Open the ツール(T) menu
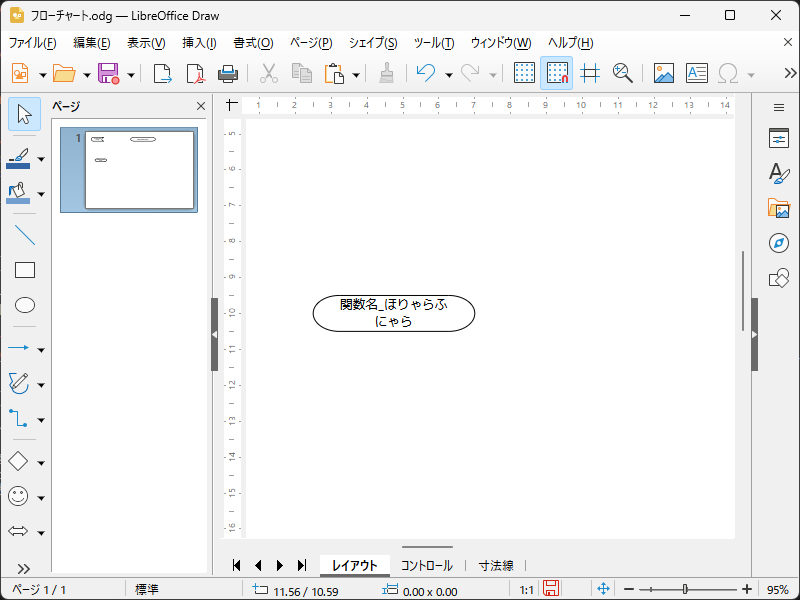This screenshot has height=600, width=800. coord(434,43)
